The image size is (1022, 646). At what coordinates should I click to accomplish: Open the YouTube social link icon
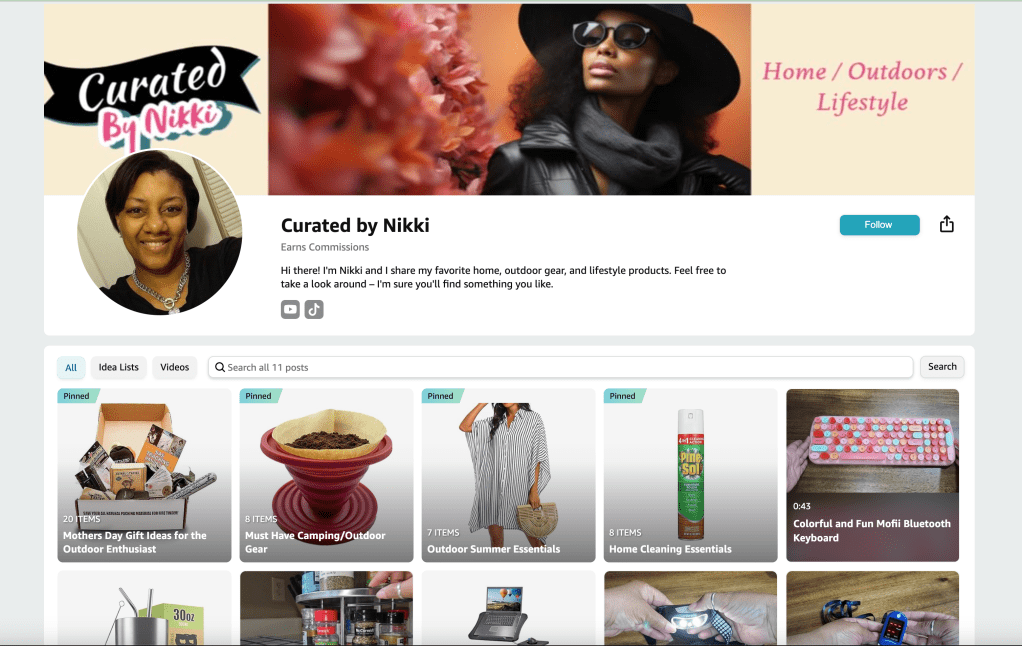[x=290, y=309]
